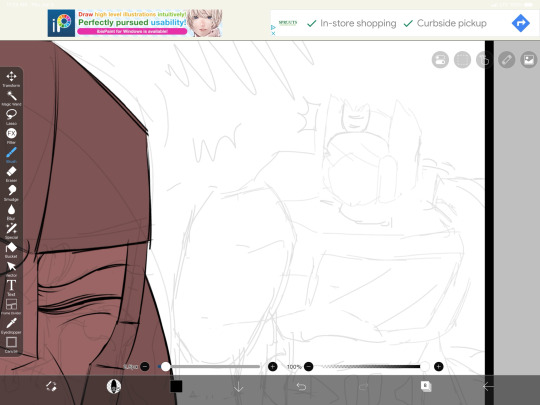Select the Bucket fill tool
This screenshot has width=540, height=405.
click(11, 250)
